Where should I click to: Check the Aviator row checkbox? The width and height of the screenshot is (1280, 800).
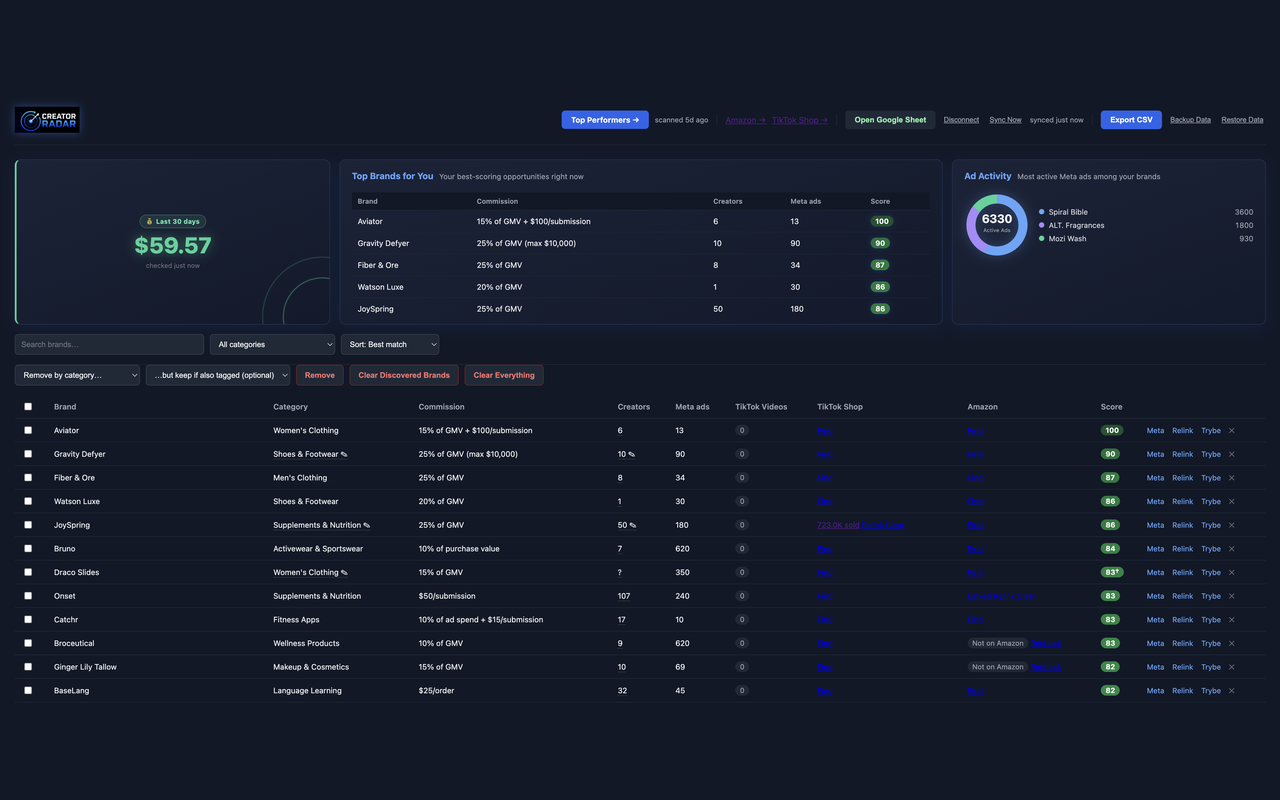pyautogui.click(x=28, y=431)
